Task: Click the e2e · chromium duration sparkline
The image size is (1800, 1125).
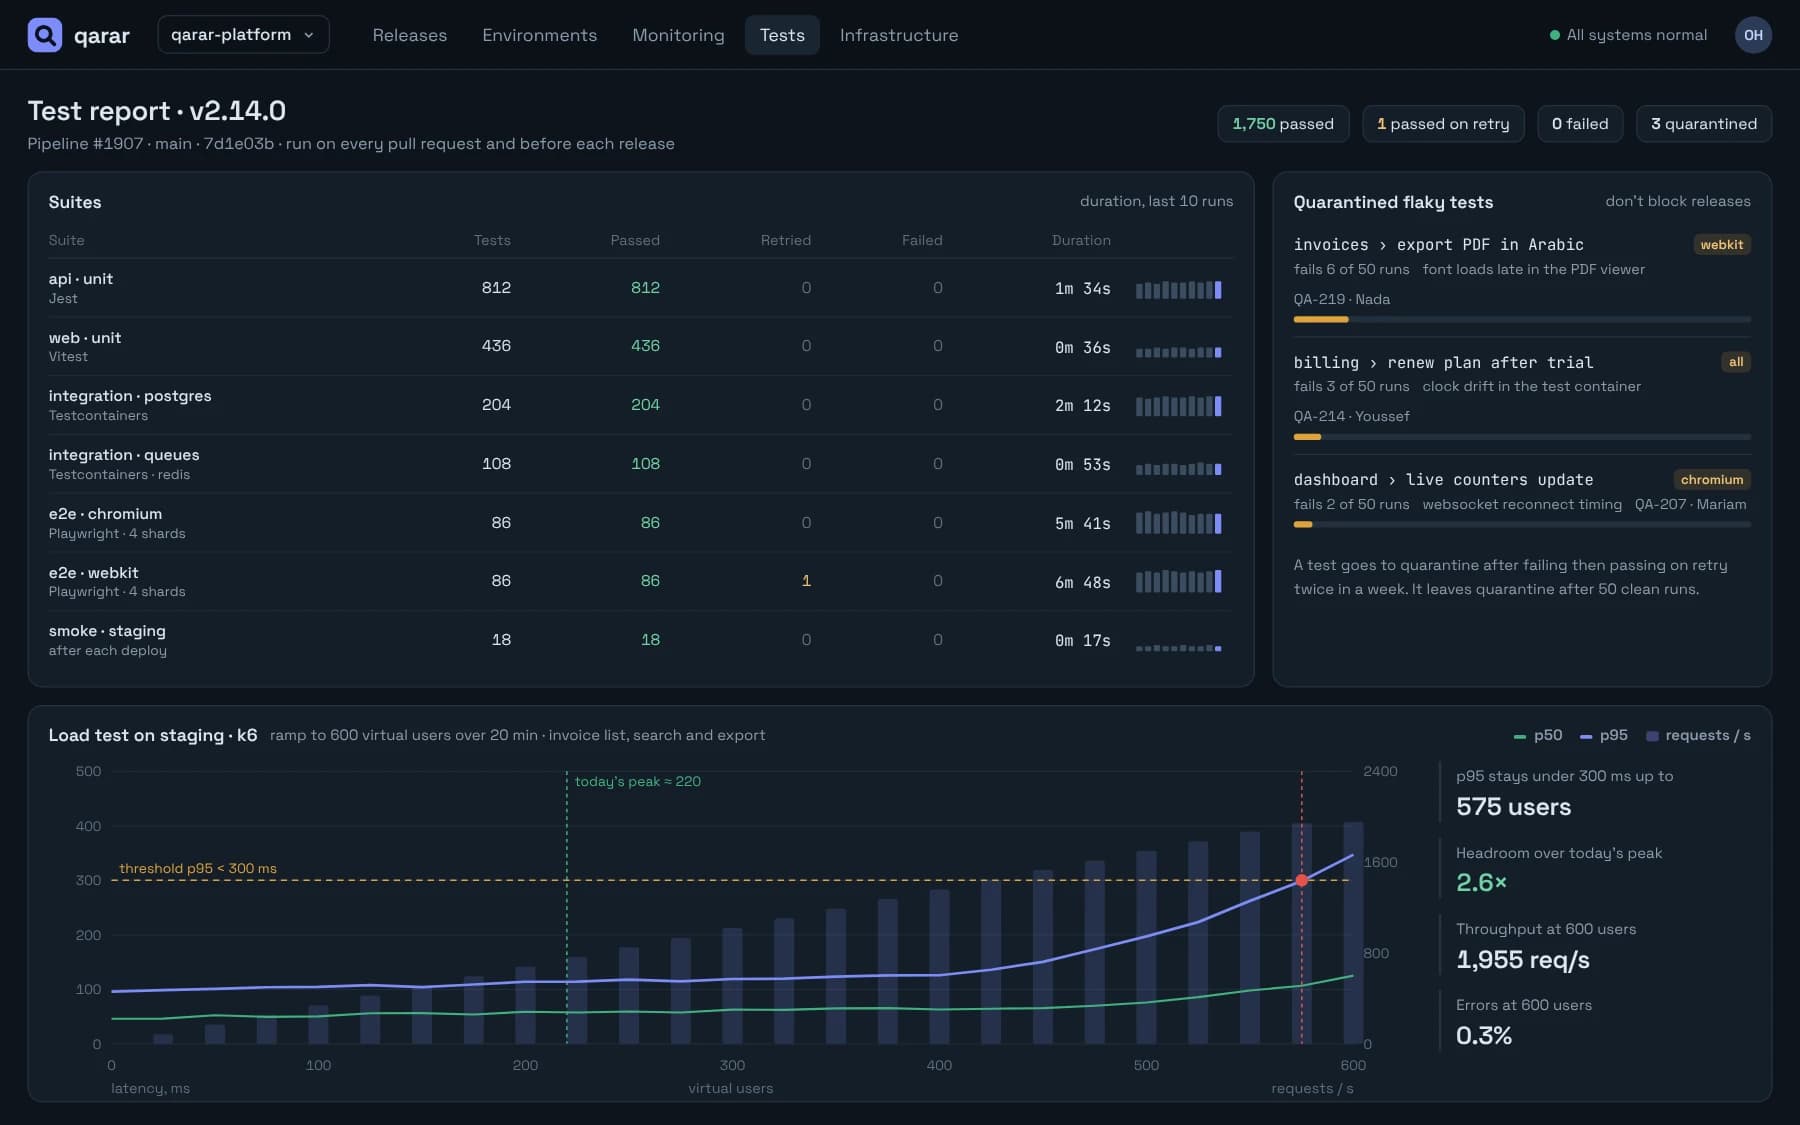Action: (1178, 522)
